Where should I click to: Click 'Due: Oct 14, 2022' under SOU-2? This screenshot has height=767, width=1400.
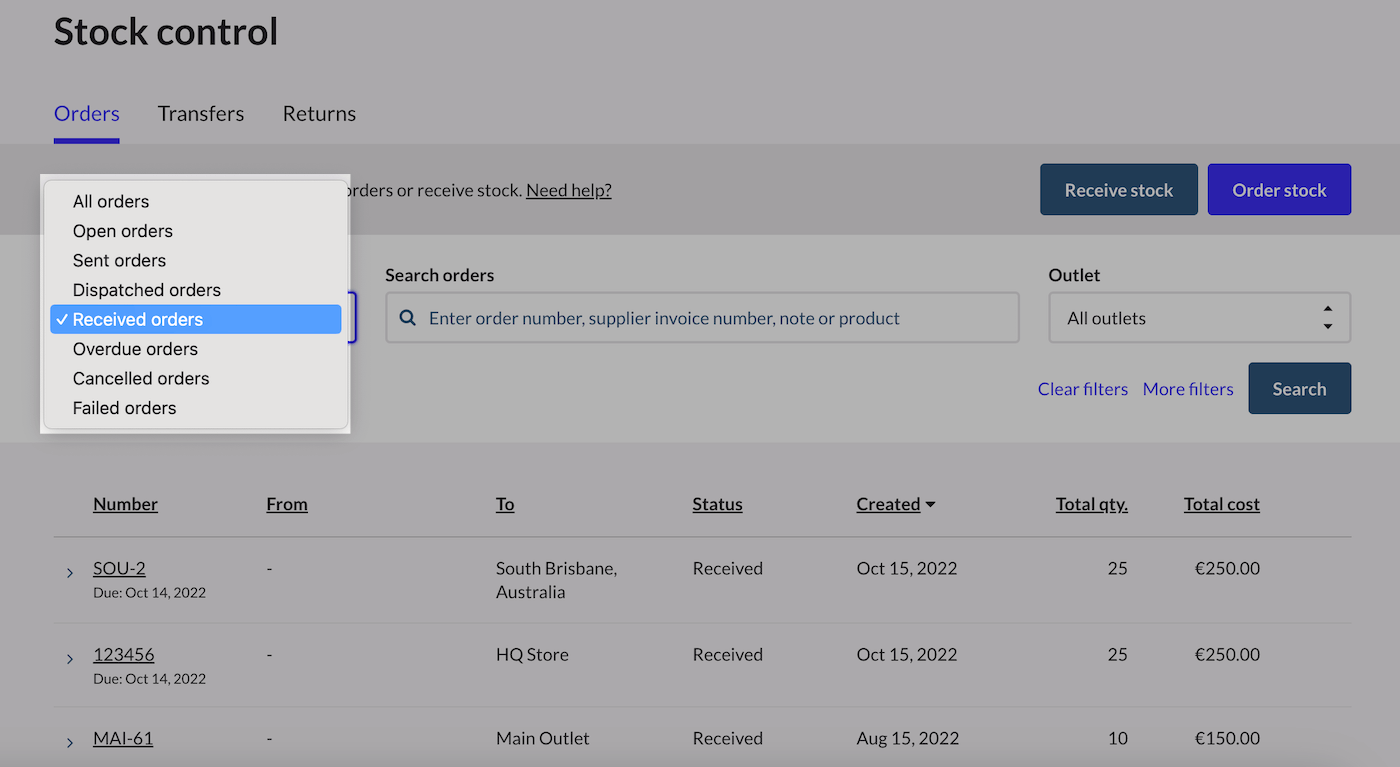click(x=149, y=593)
